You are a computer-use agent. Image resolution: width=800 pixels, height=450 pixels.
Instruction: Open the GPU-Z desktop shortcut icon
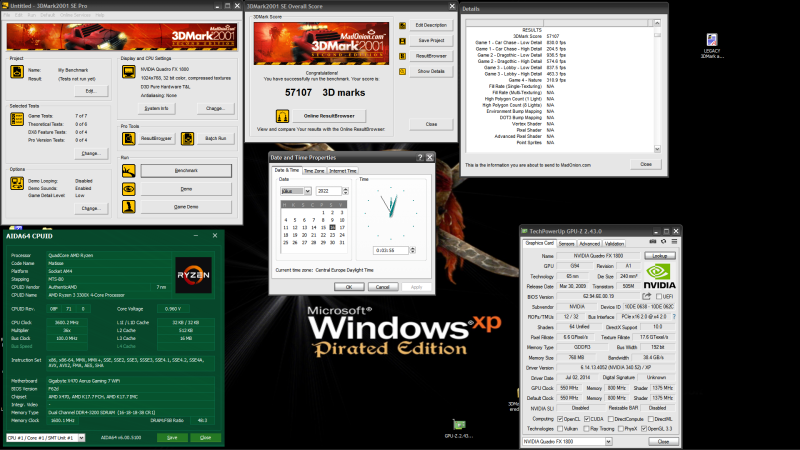point(459,424)
